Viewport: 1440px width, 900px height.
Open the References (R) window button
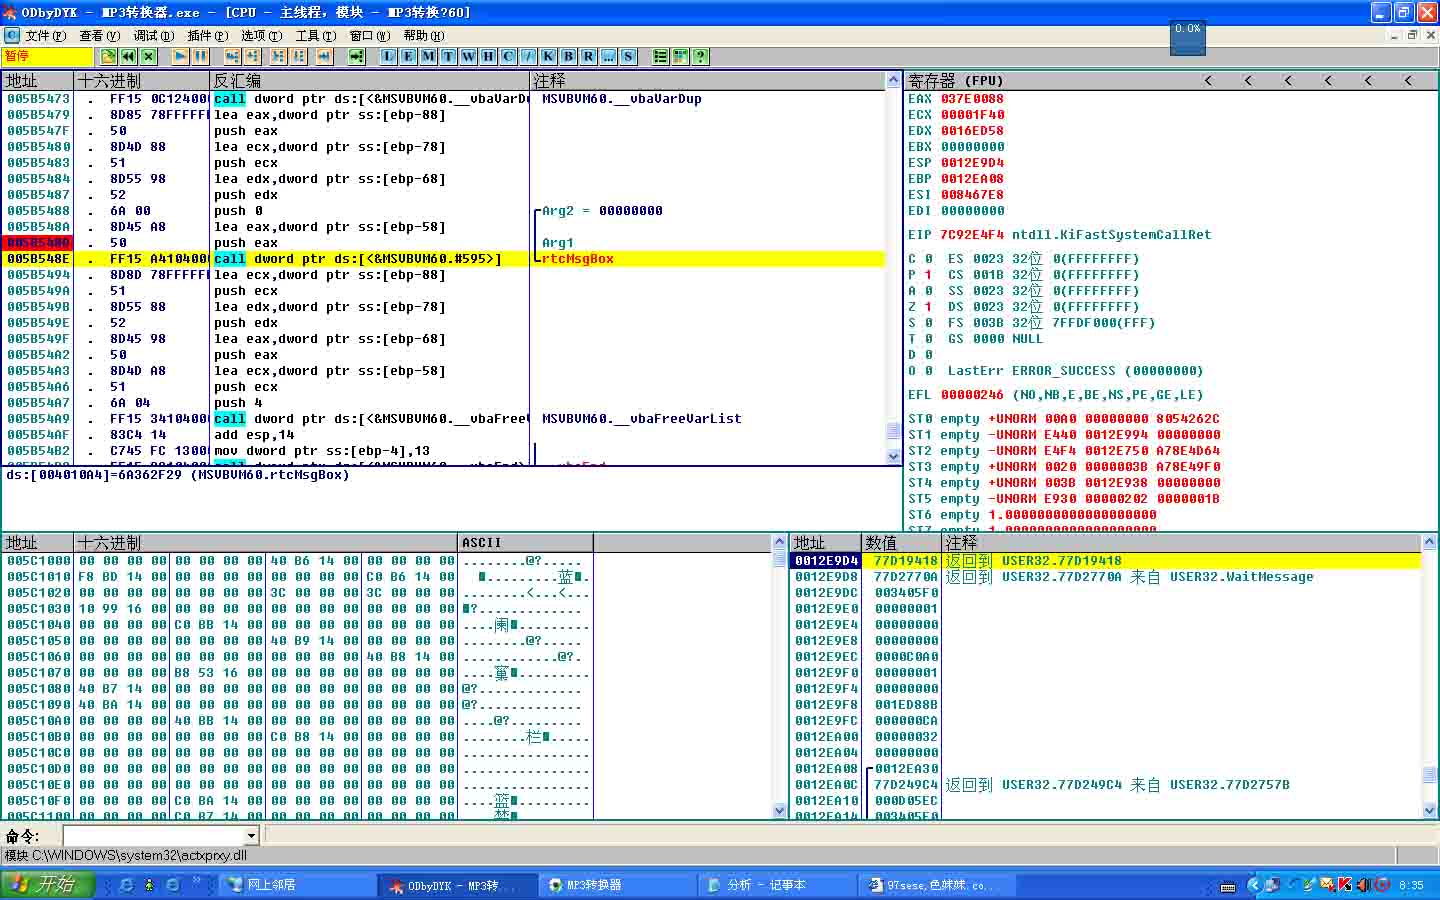tap(588, 57)
